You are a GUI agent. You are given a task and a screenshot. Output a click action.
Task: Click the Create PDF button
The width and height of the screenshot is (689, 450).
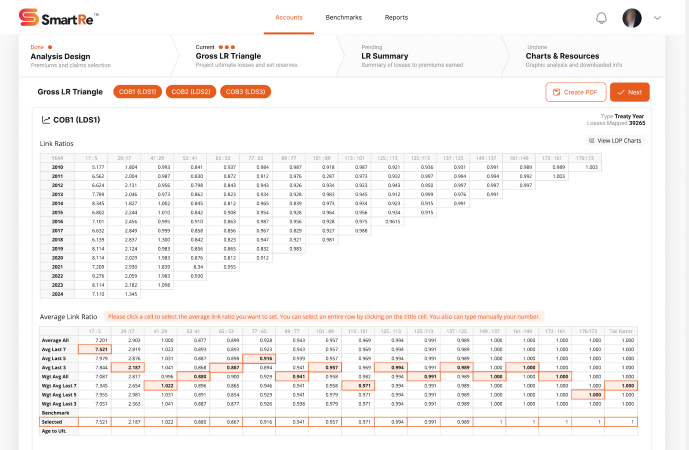(576, 92)
